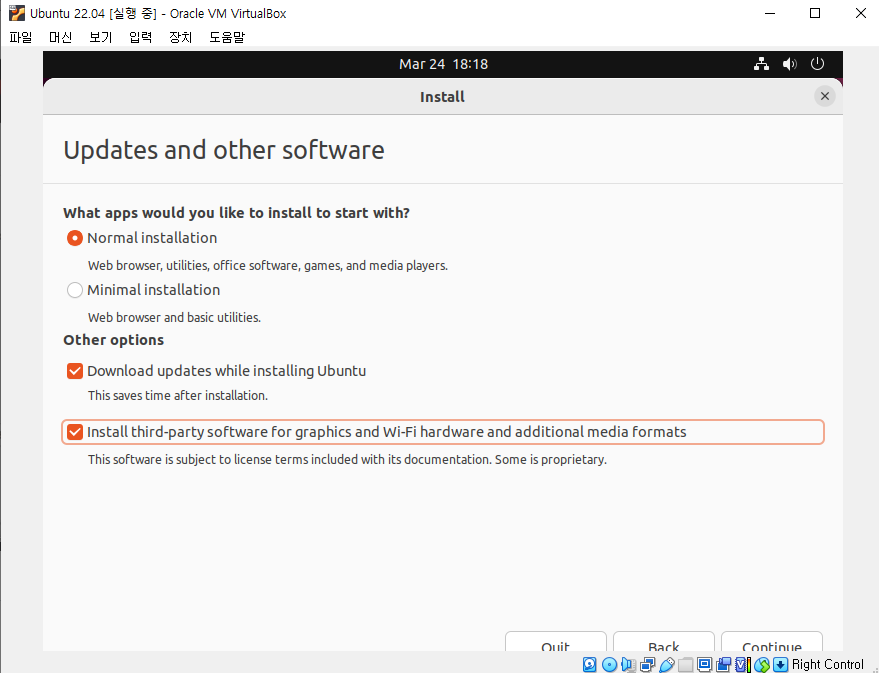The height and width of the screenshot is (673, 879).
Task: Click the Ubuntu volume speaker icon
Action: (x=789, y=64)
